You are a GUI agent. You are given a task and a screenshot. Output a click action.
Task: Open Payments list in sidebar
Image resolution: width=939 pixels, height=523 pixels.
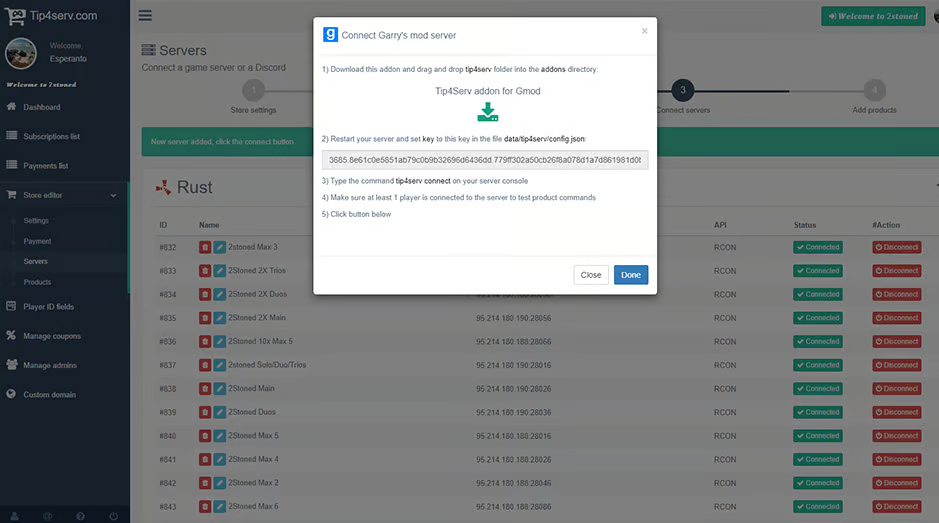pyautogui.click(x=46, y=166)
